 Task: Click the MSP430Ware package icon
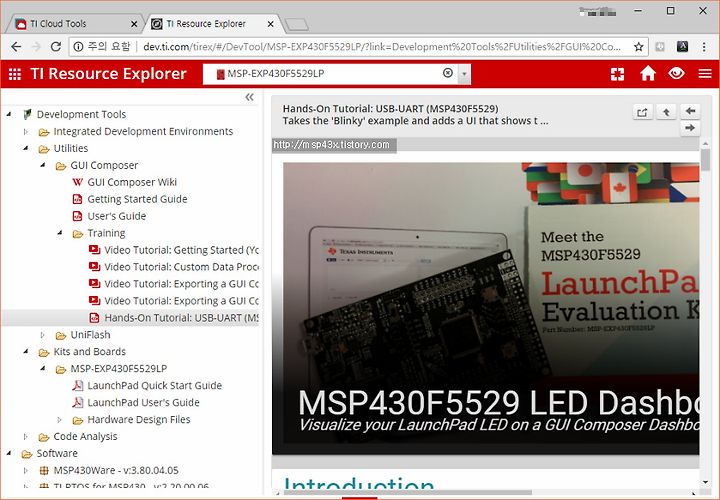(x=44, y=470)
